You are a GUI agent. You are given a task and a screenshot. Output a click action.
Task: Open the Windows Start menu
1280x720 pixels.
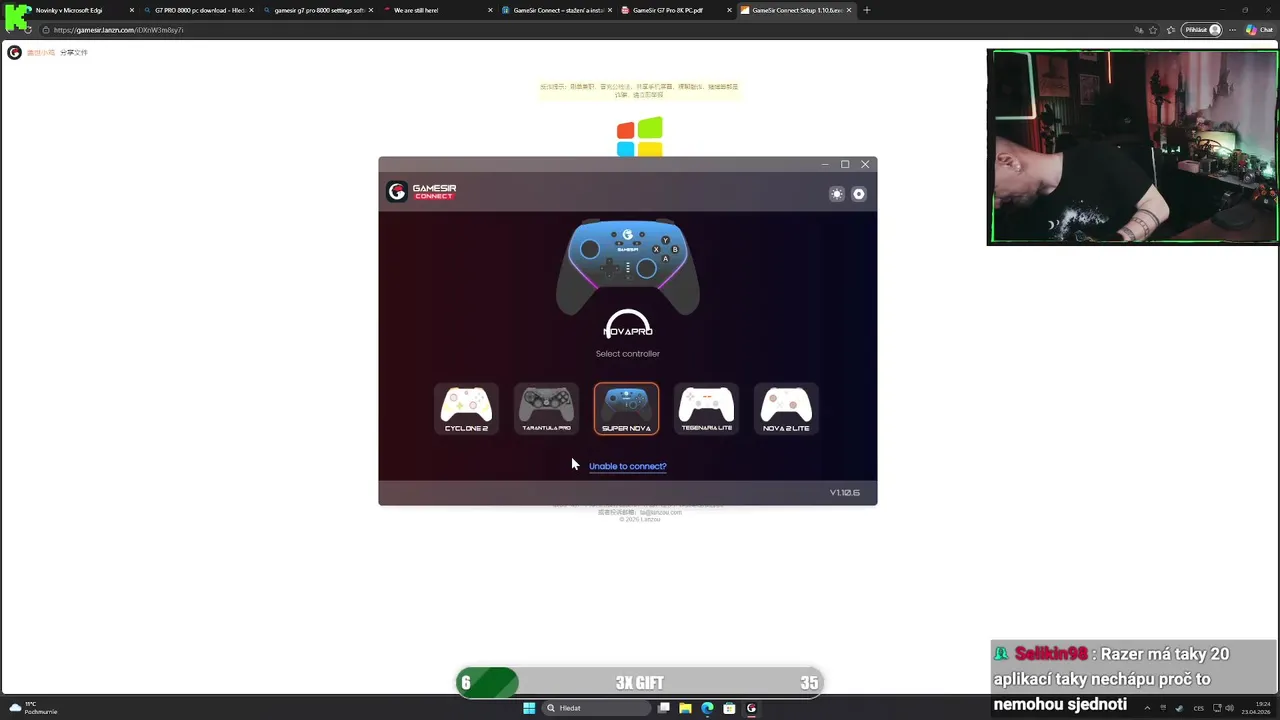click(529, 708)
